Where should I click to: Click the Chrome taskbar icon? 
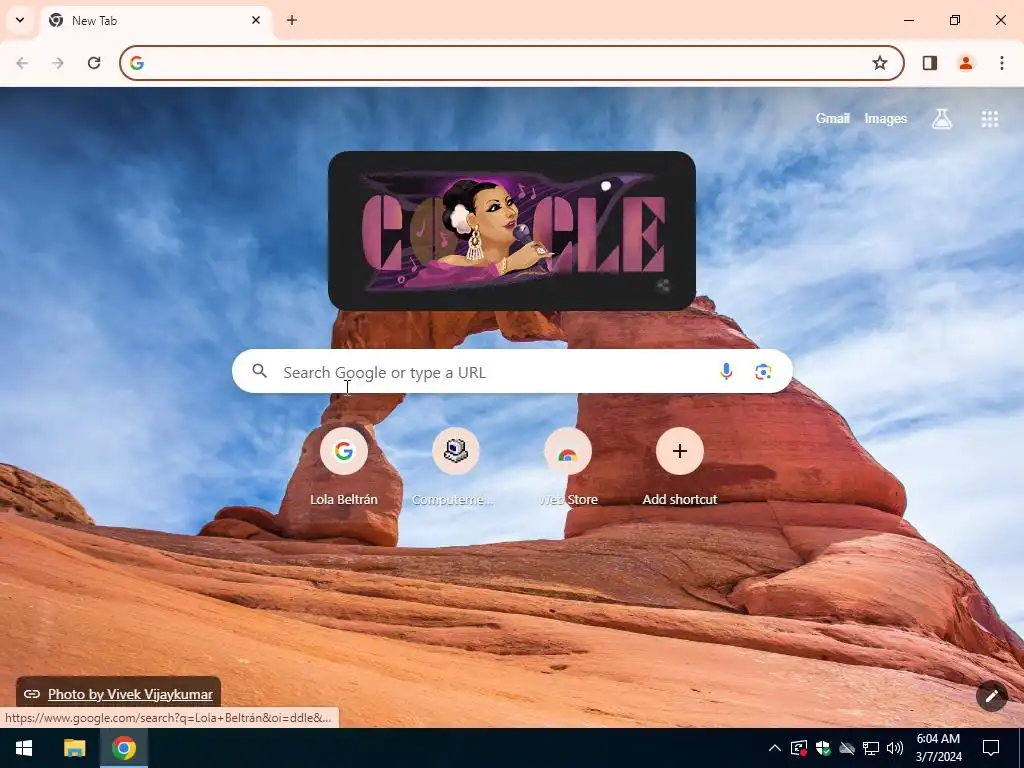tap(124, 748)
